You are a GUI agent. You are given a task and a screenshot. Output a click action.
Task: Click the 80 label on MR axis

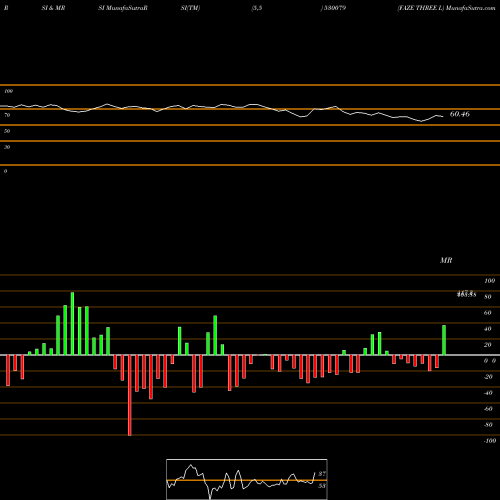(488, 297)
